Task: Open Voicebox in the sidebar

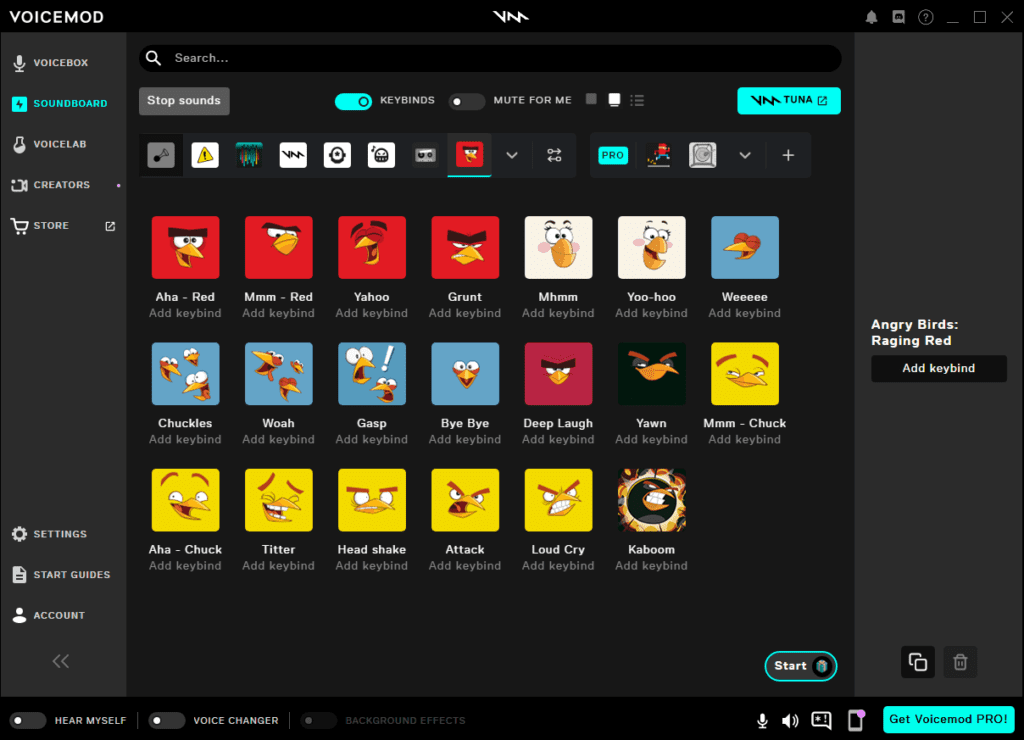Action: coord(63,63)
